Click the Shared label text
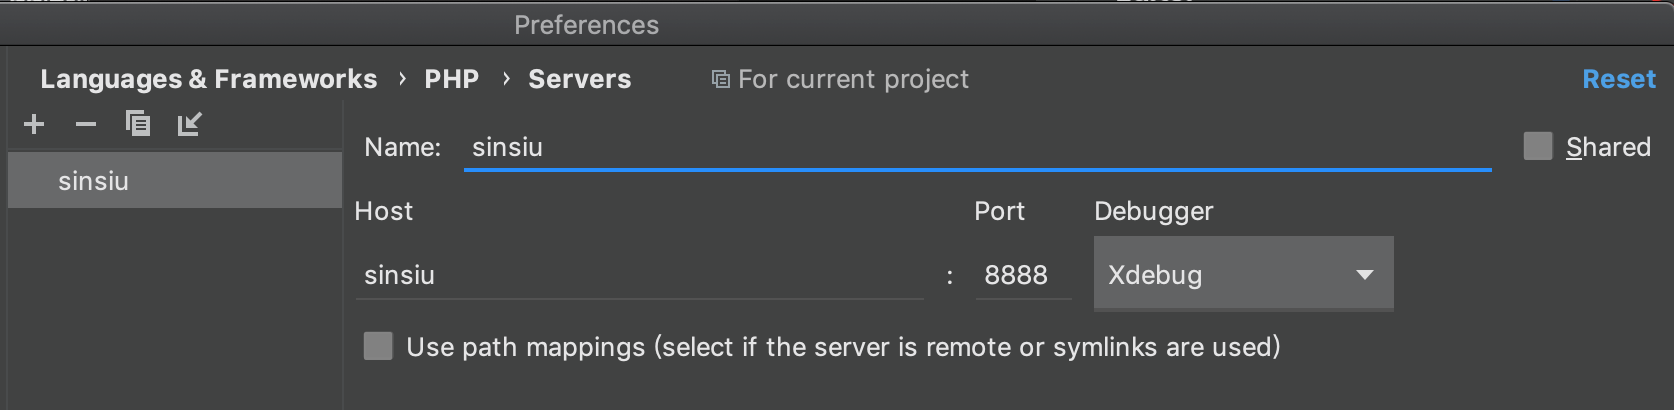1674x410 pixels. tap(1608, 147)
